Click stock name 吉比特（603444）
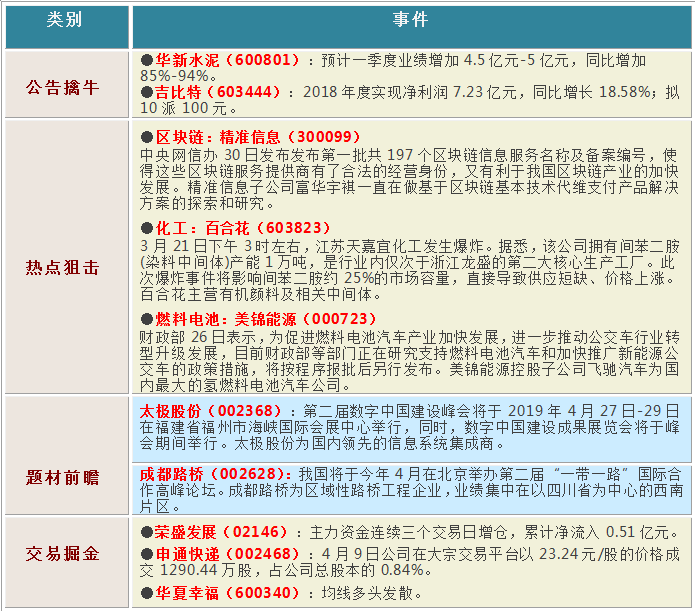This screenshot has width=695, height=611. click(x=218, y=92)
